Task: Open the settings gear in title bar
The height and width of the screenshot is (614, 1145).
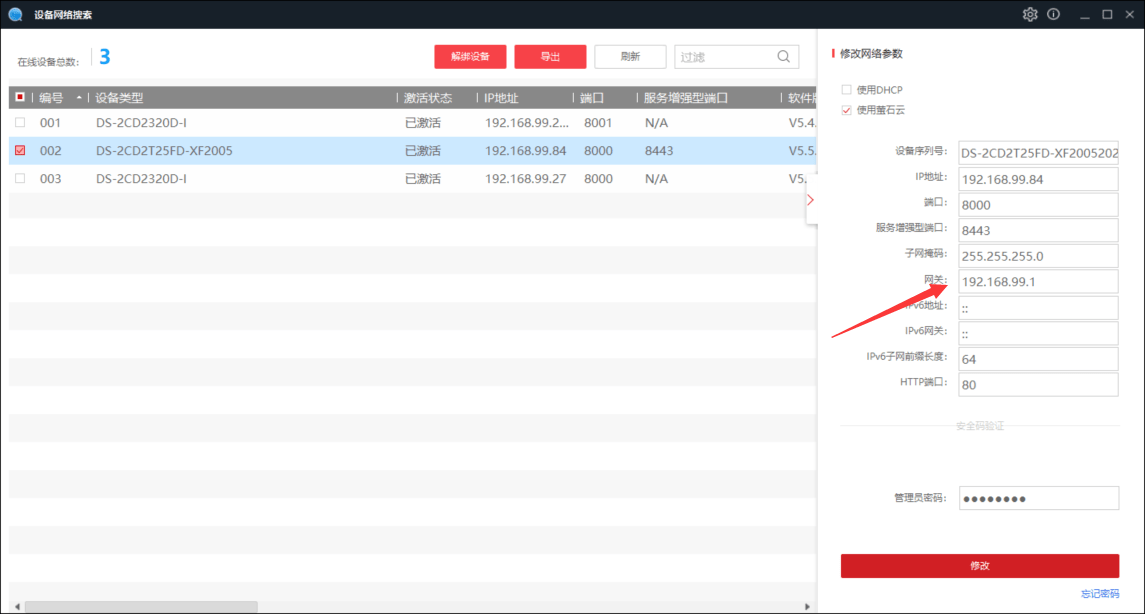Action: (x=1030, y=14)
